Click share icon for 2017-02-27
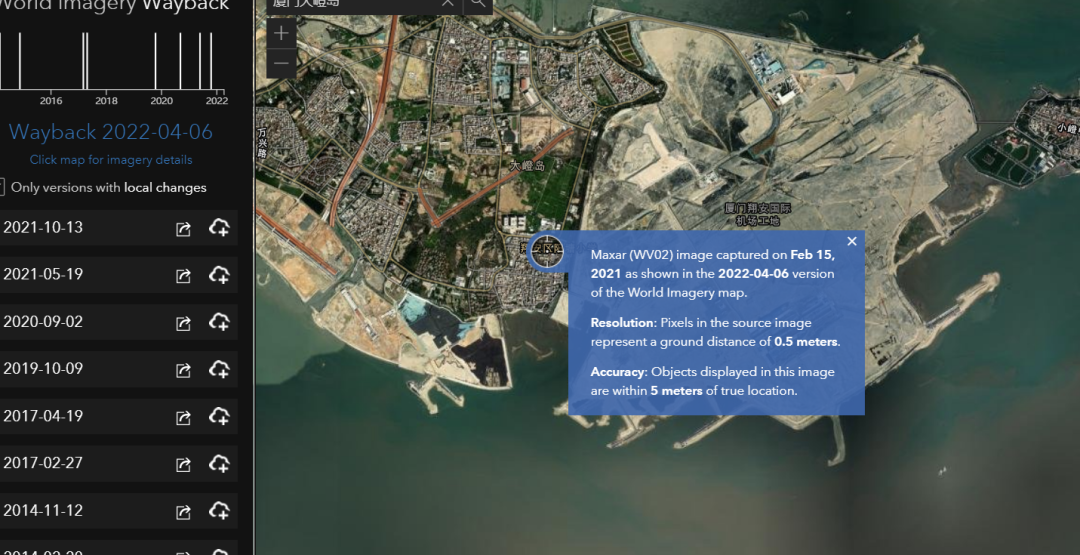Screen dimensions: 1080x555 [x=183, y=465]
